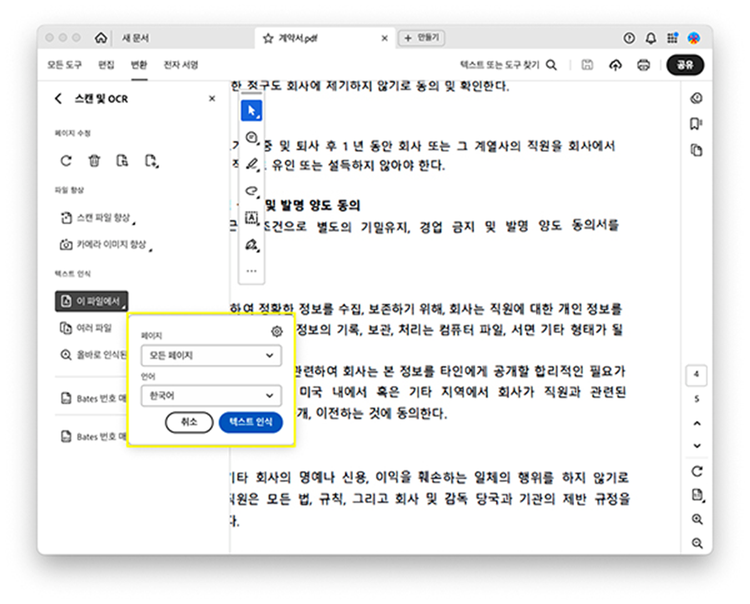Open the 편집 menu
Screen dimensions: 750x604
tap(106, 65)
